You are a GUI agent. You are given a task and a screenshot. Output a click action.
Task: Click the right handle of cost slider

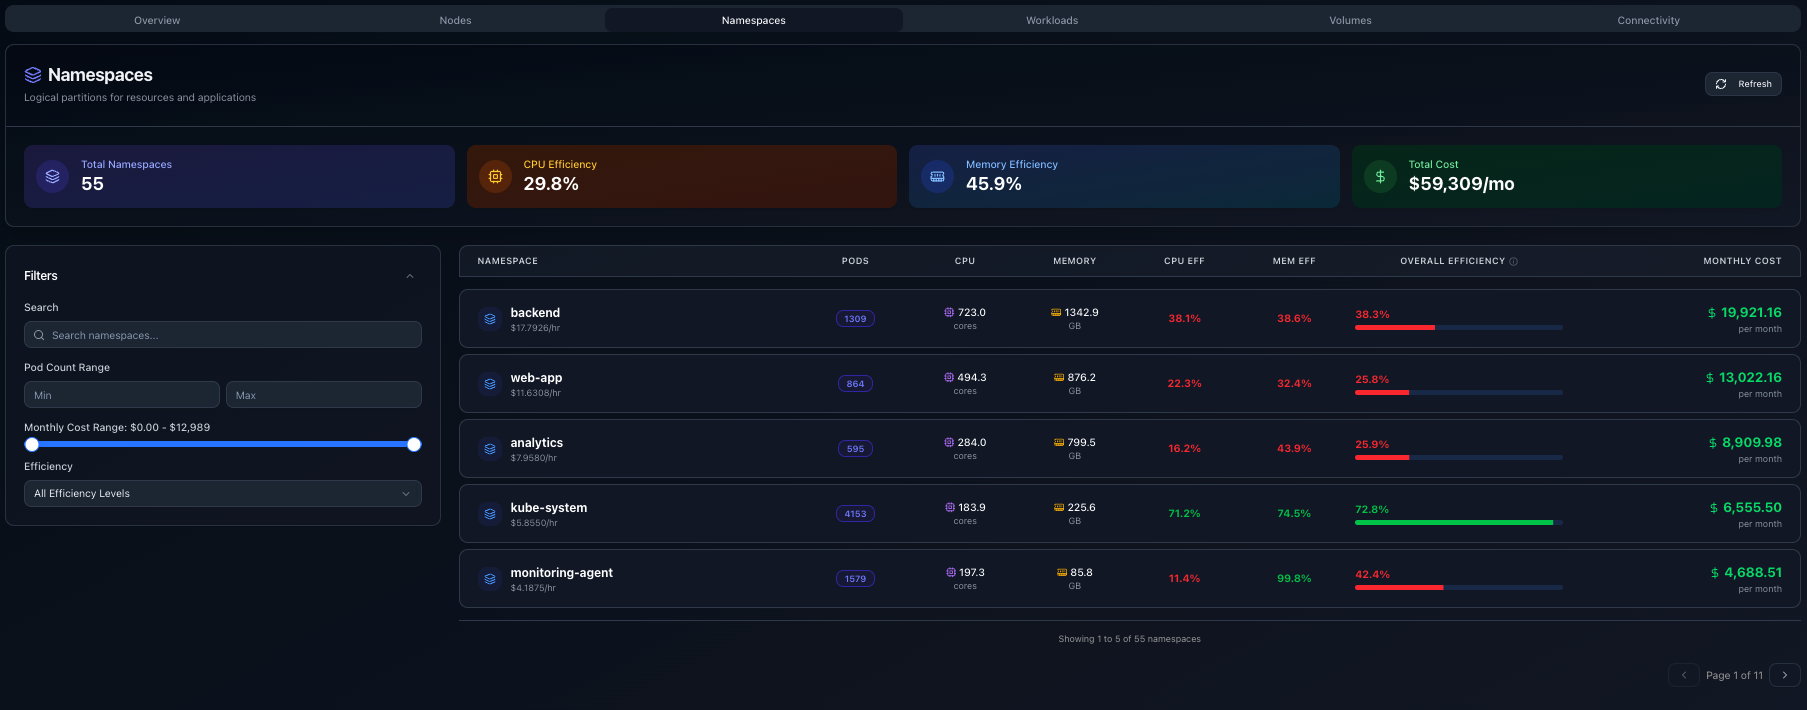[x=414, y=445]
